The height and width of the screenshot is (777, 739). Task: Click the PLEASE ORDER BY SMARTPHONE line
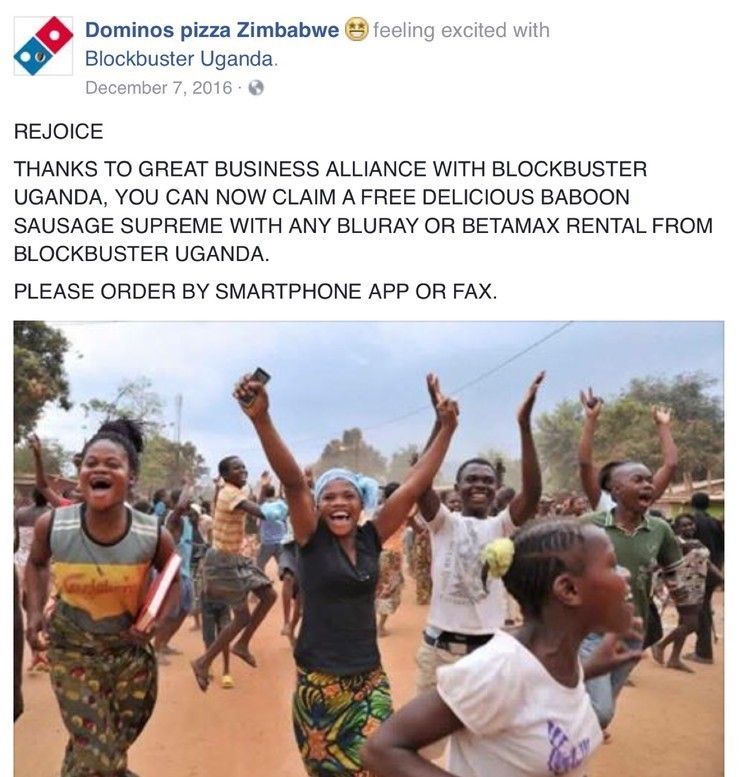255,291
